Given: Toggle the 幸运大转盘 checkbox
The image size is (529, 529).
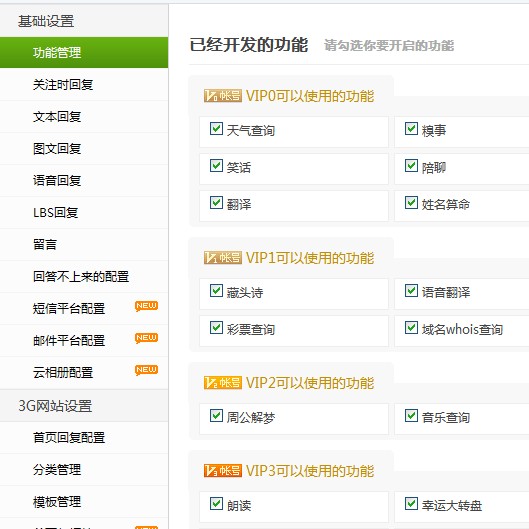Looking at the screenshot, I should pyautogui.click(x=411, y=503).
